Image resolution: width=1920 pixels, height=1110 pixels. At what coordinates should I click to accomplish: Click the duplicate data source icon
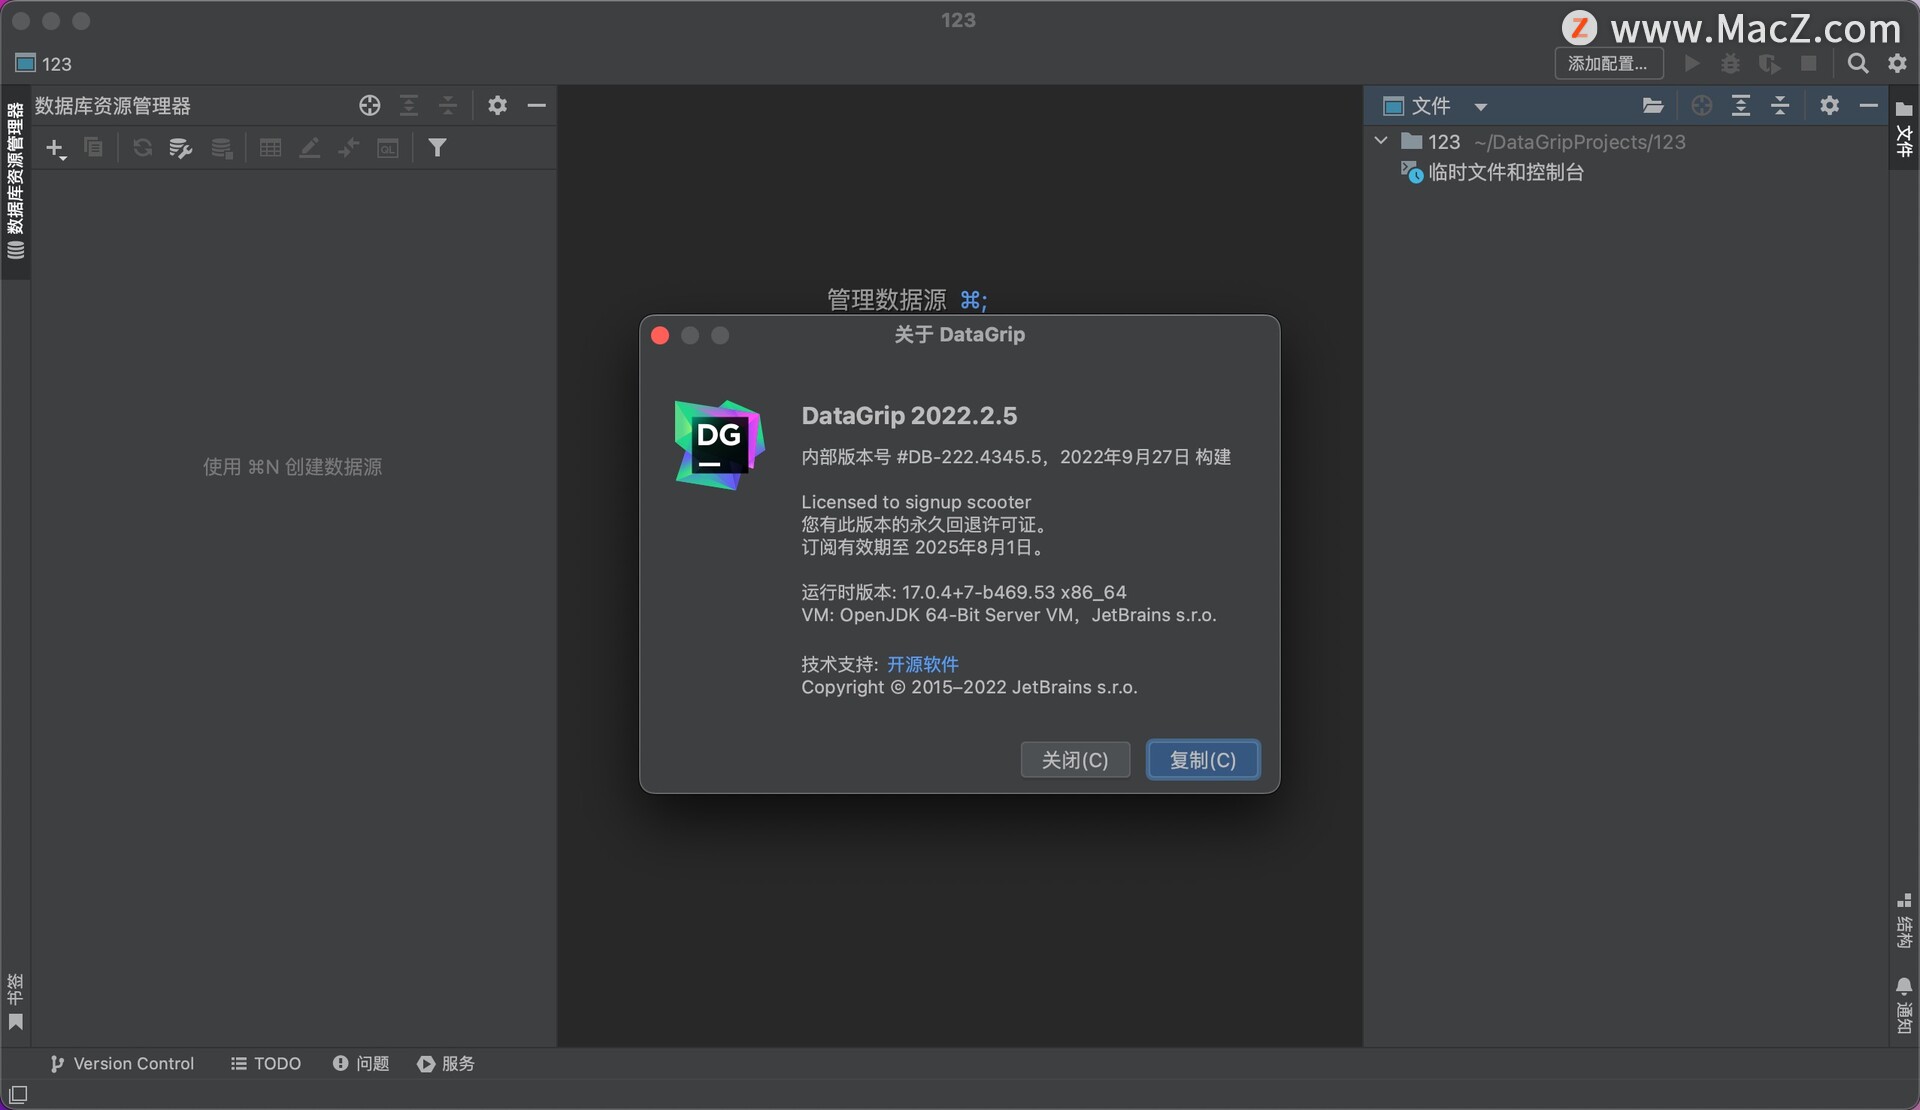(x=93, y=148)
